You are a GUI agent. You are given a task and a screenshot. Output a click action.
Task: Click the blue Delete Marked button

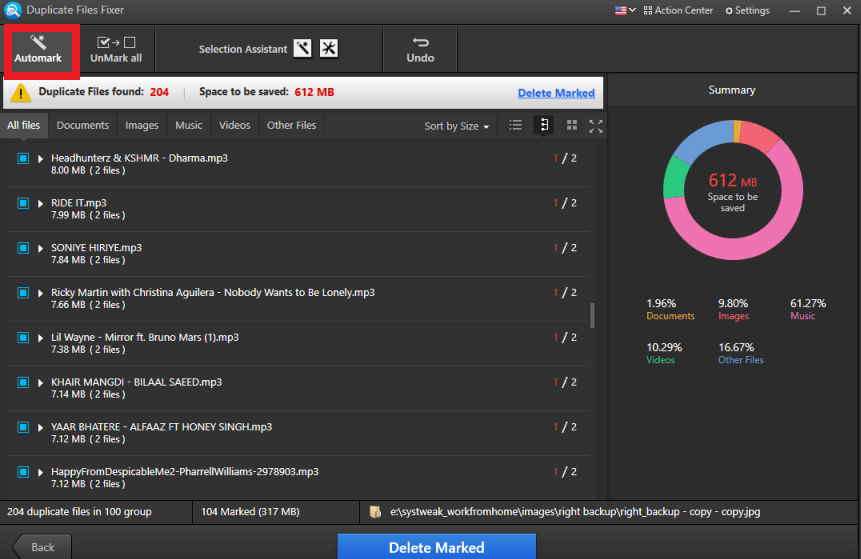pyautogui.click(x=436, y=547)
